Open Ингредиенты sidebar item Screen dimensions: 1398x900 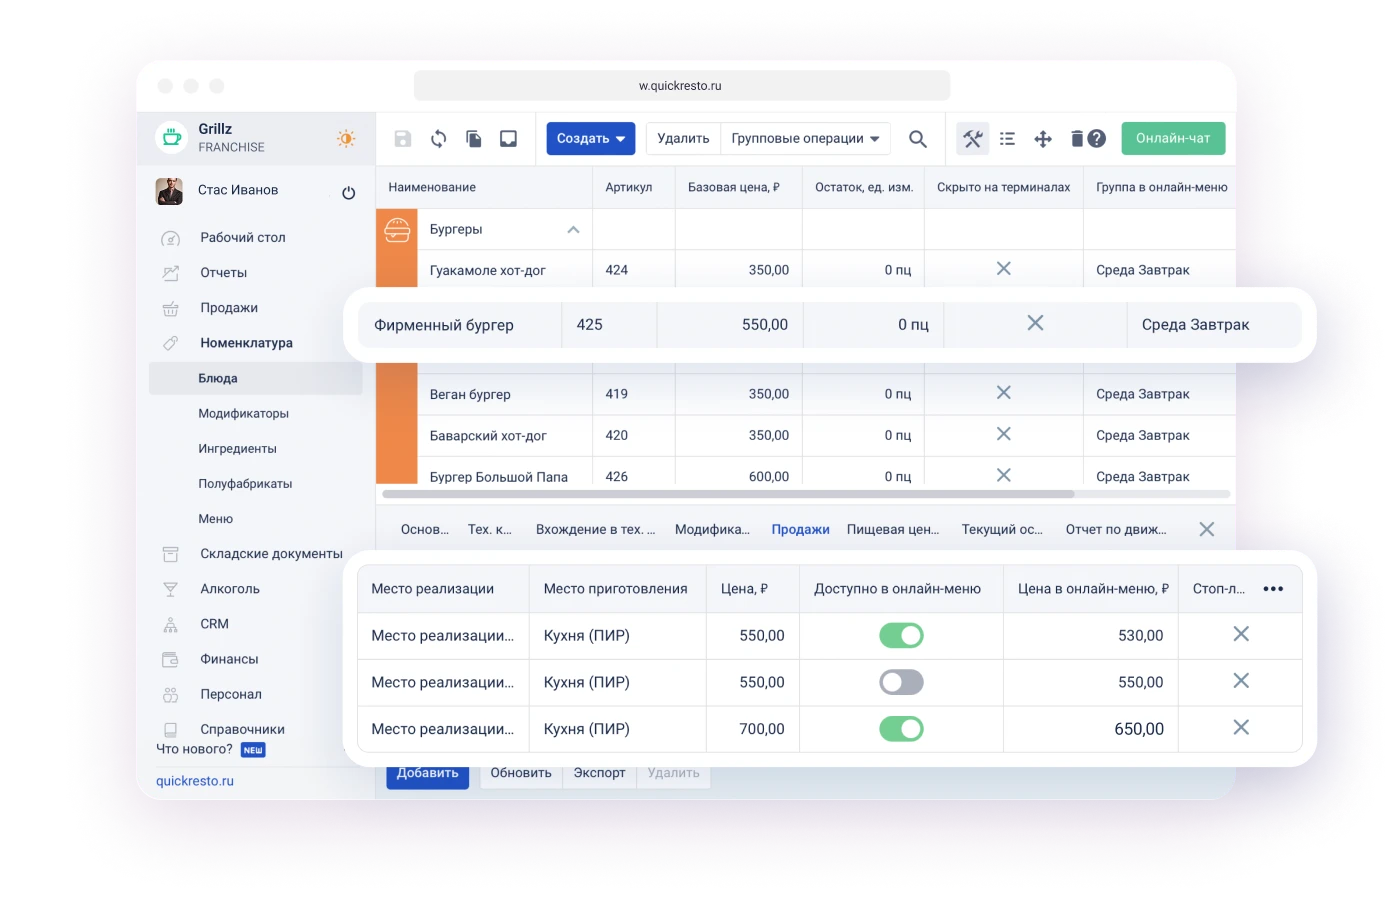pos(237,449)
